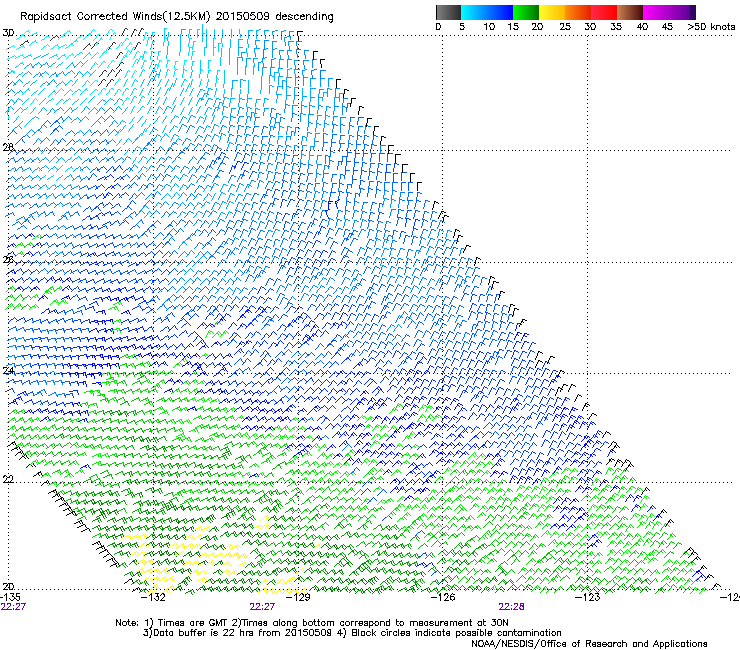Click the latitude label '26'
Screen dimensions: 740x650
click(8, 259)
